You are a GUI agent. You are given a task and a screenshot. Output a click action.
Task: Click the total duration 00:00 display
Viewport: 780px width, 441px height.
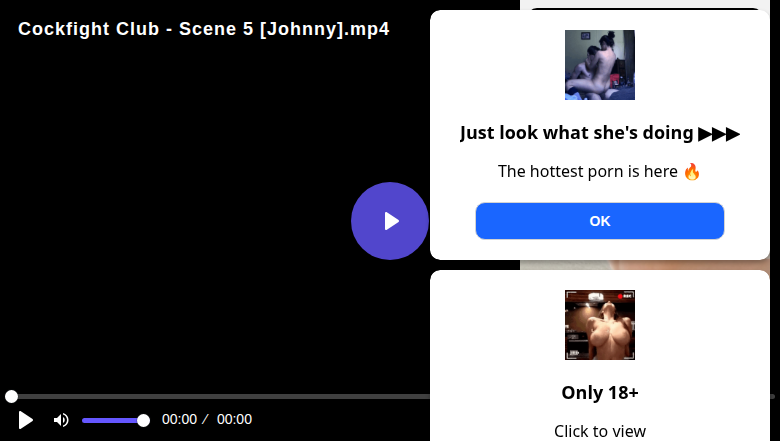point(234,420)
